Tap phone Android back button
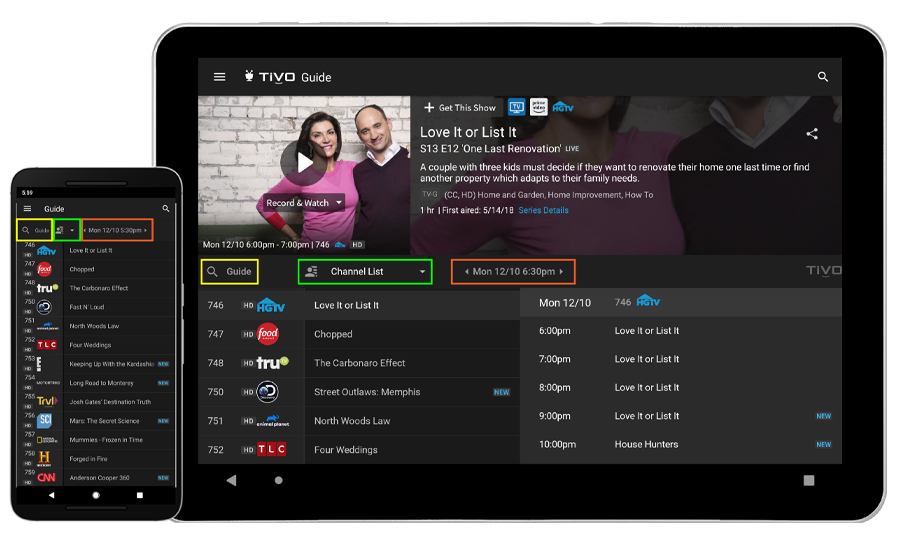Image resolution: width=900 pixels, height=550 pixels. coord(52,495)
